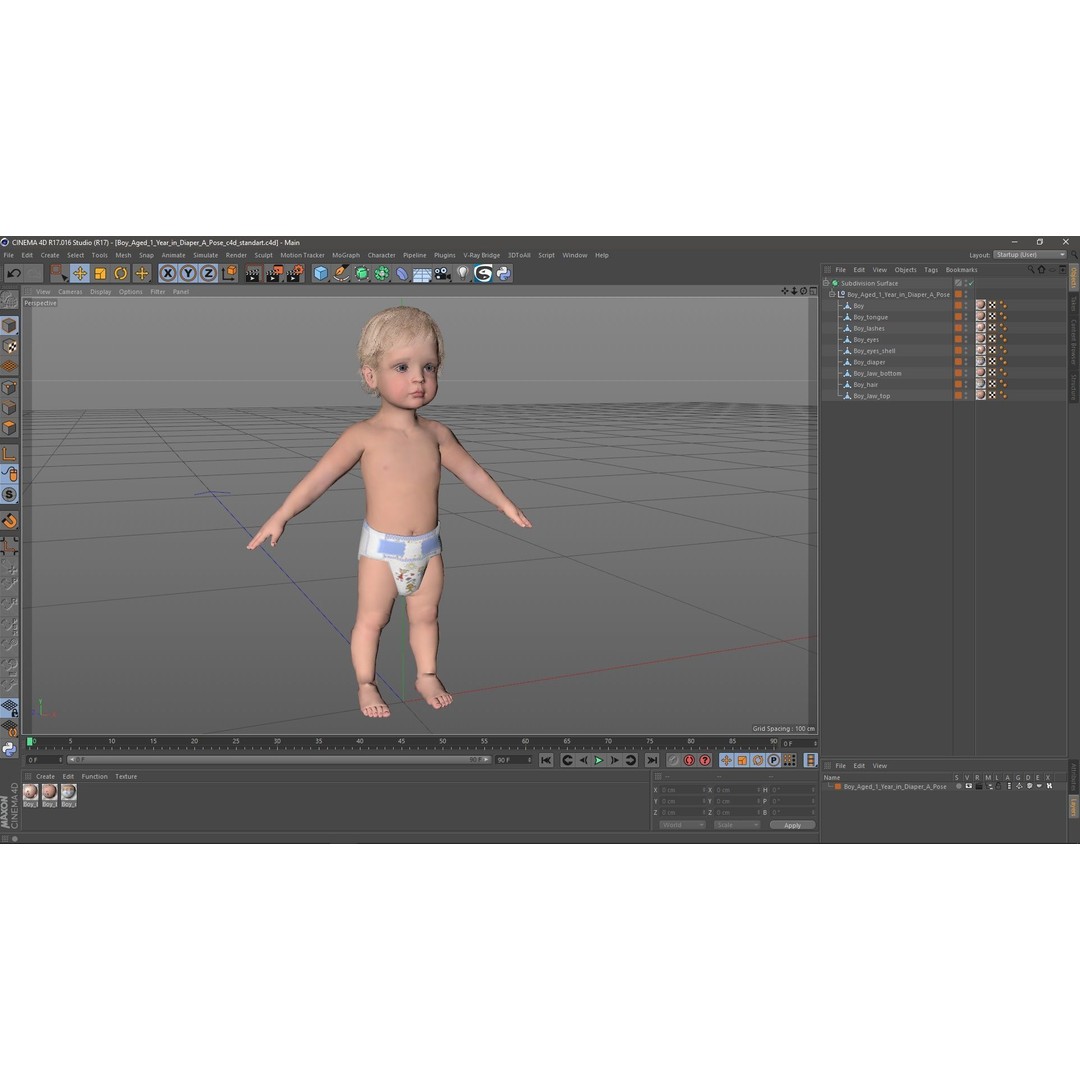This screenshot has width=1080, height=1080.
Task: Select the Live Selection tool
Action: pyautogui.click(x=59, y=273)
